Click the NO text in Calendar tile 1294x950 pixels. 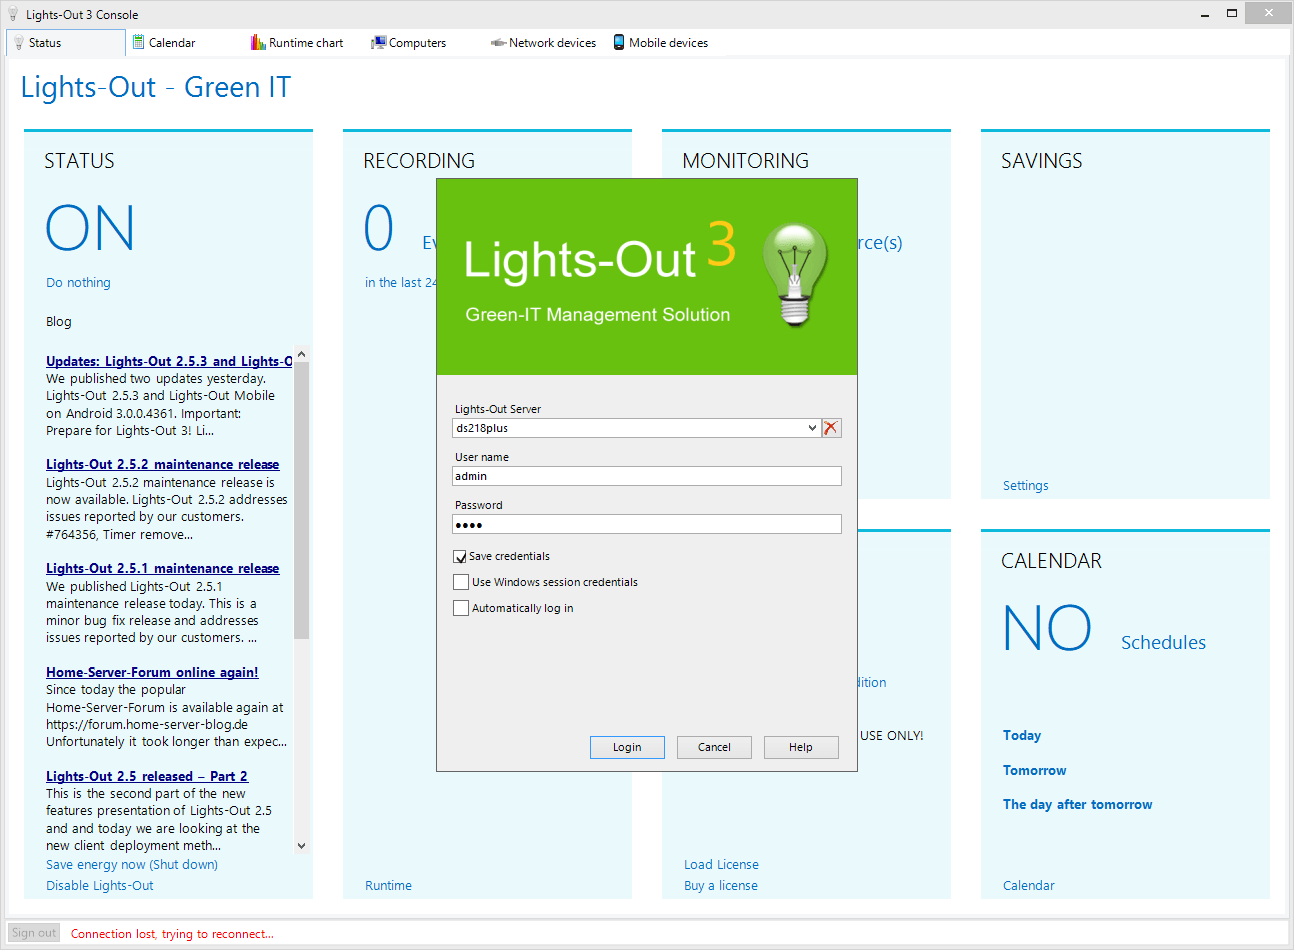coord(1047,628)
